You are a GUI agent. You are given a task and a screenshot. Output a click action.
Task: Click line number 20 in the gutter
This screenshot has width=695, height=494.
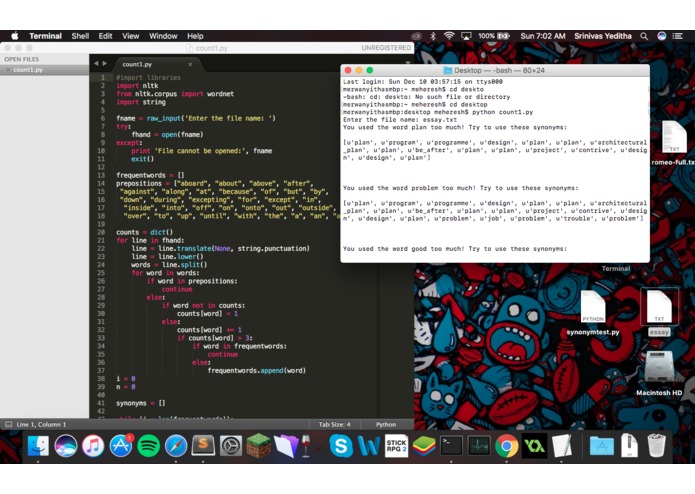[x=101, y=232]
